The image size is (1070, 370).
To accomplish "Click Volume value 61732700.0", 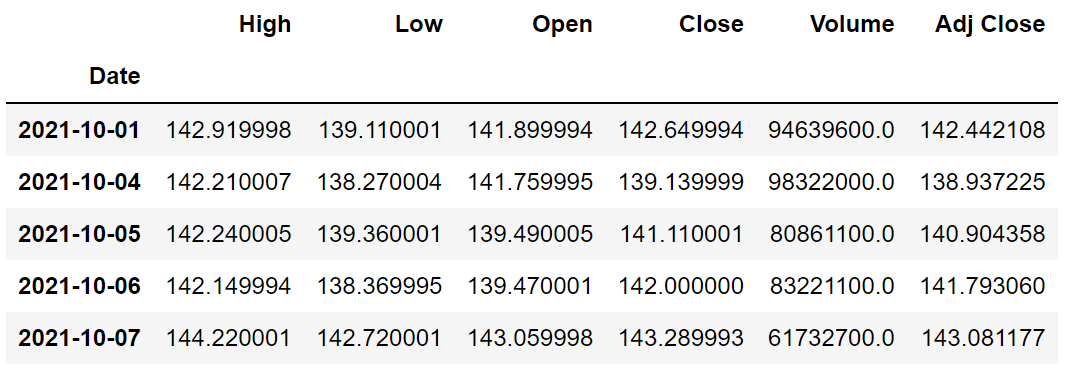I will (831, 337).
